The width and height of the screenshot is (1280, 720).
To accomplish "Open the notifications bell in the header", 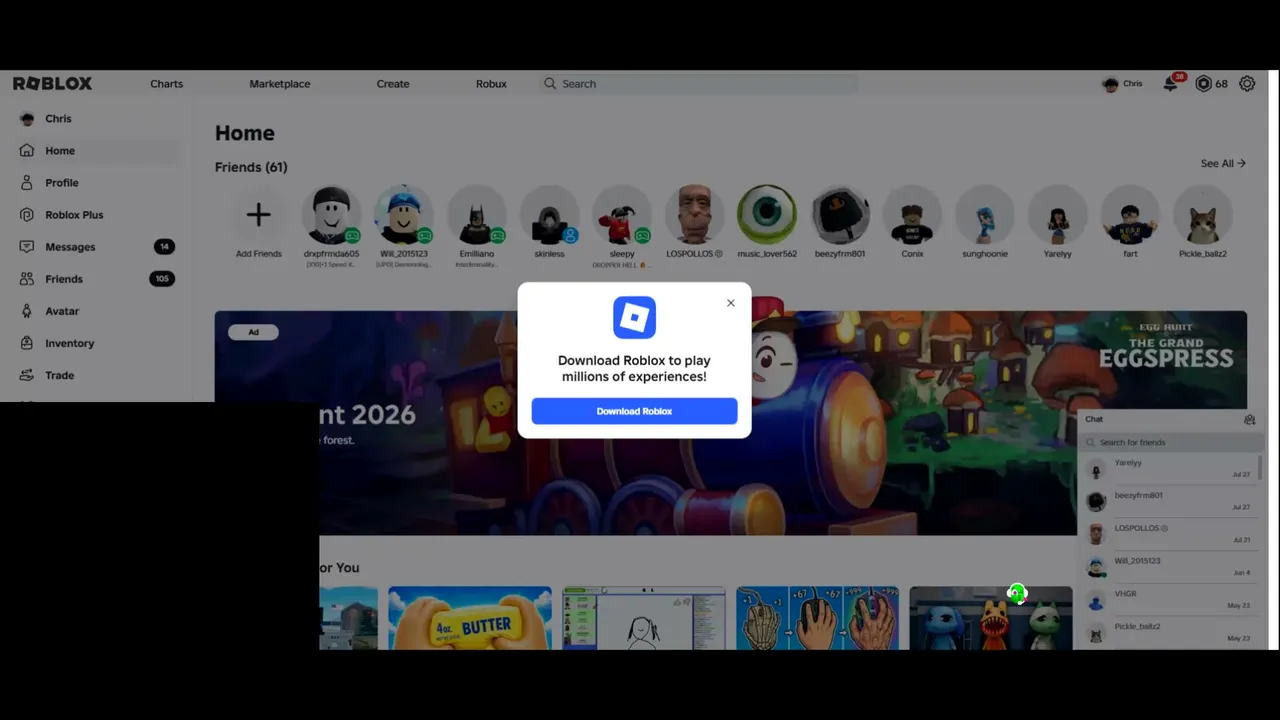I will click(x=1170, y=84).
